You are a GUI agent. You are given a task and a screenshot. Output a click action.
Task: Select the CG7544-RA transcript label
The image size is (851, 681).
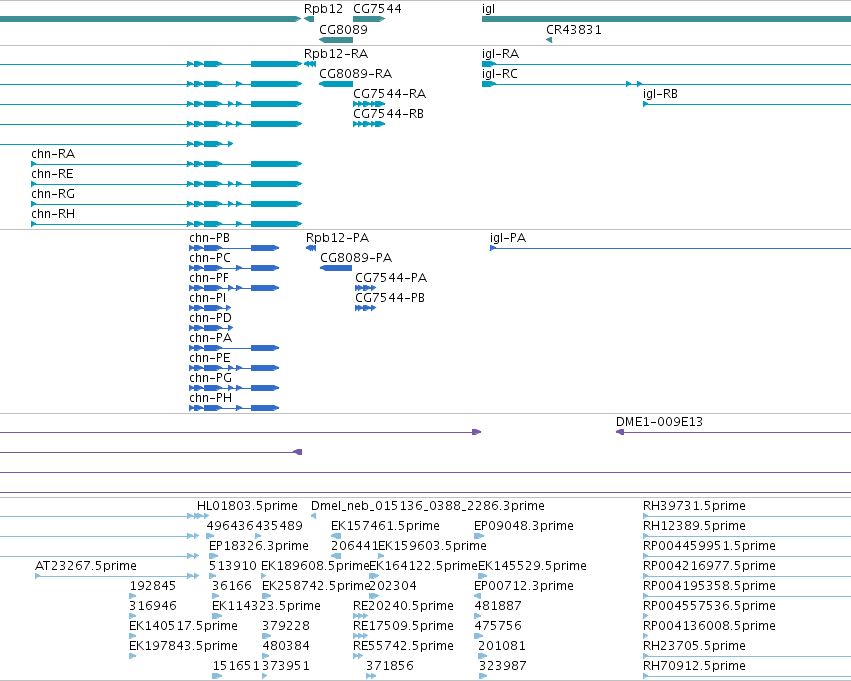click(x=389, y=94)
